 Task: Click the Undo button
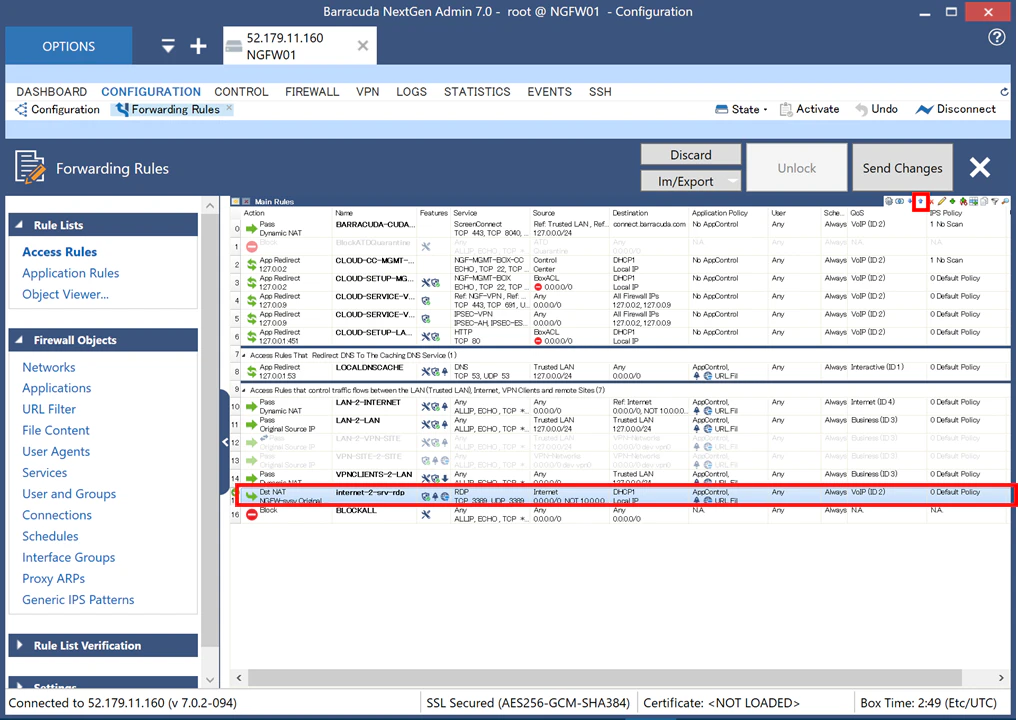point(876,109)
